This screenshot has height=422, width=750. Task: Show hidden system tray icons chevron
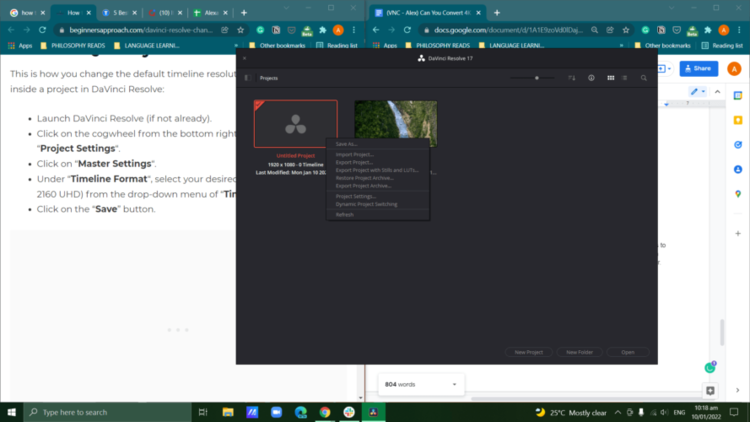618,412
